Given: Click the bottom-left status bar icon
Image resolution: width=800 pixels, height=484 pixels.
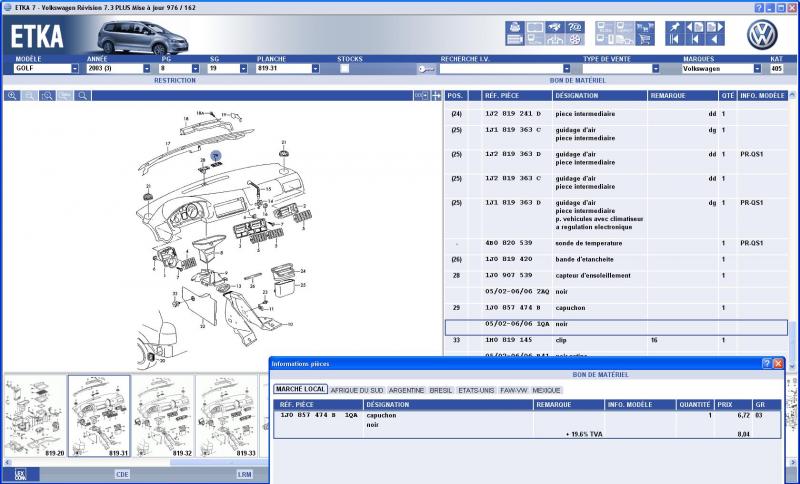Looking at the screenshot, I should coord(21,474).
